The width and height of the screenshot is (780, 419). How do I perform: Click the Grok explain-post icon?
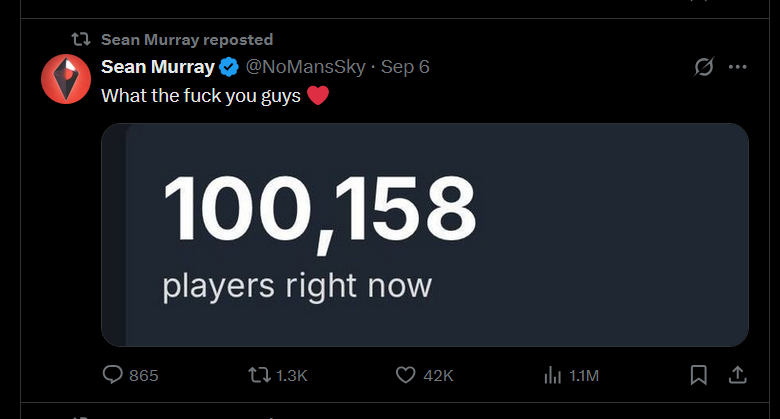[704, 68]
